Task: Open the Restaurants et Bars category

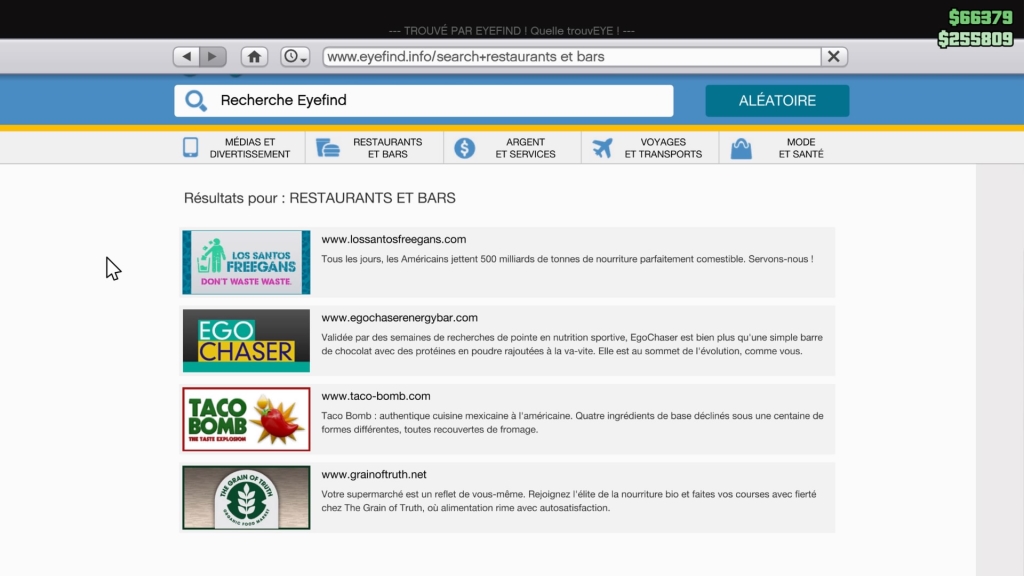Action: 374,148
